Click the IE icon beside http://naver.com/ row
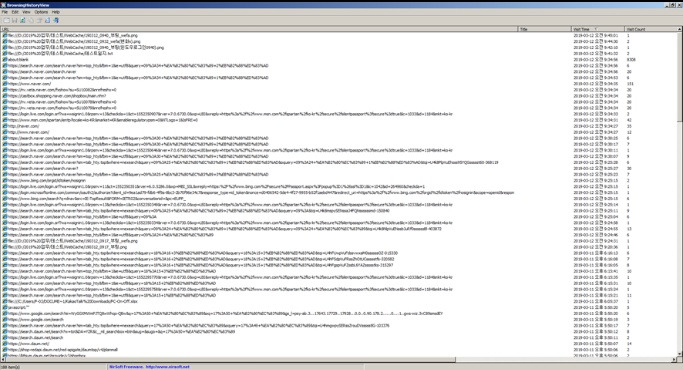The height and width of the screenshot is (370, 683). coord(5,126)
